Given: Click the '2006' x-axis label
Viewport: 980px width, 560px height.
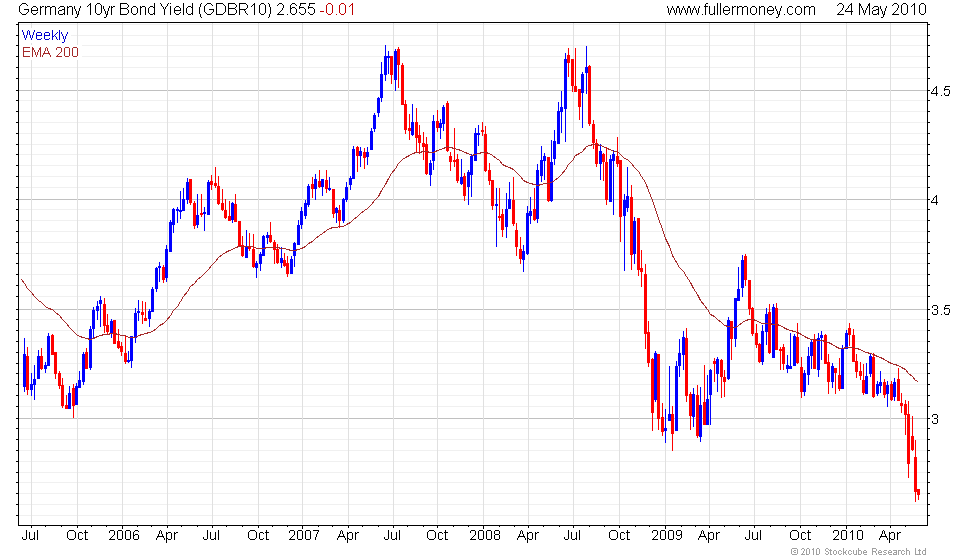Looking at the screenshot, I should (x=123, y=535).
